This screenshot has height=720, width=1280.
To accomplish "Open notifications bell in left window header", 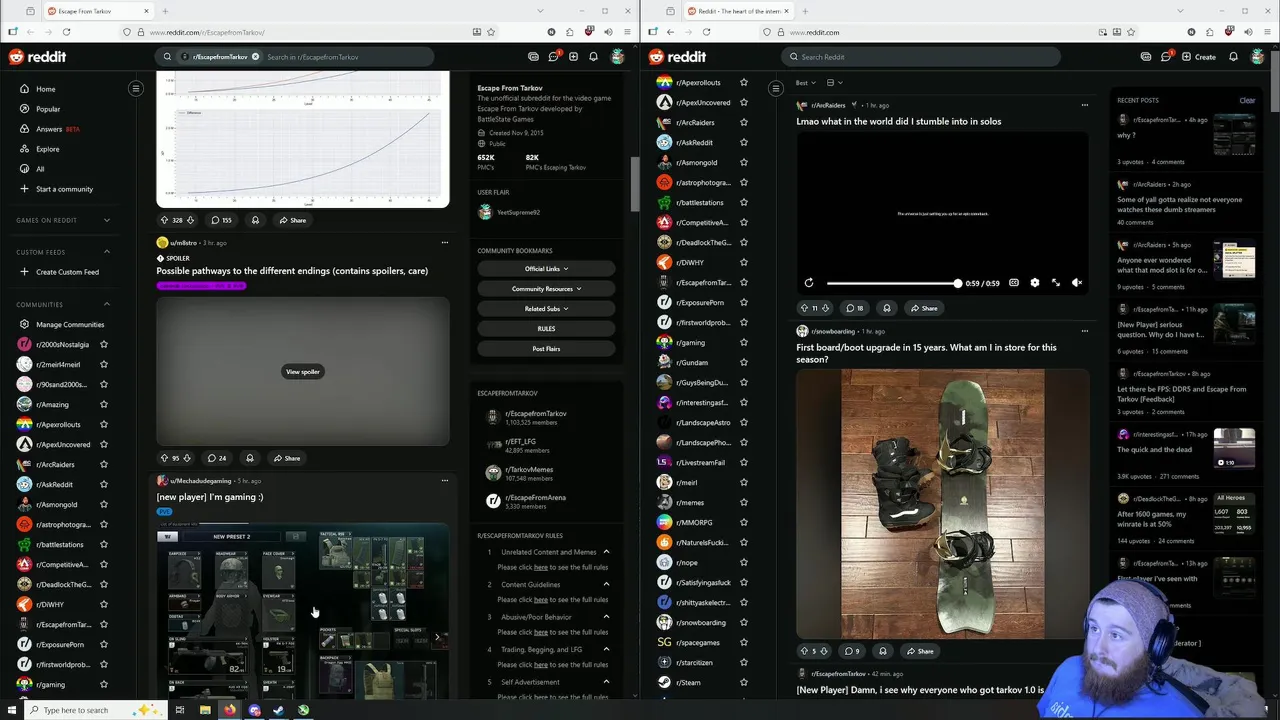I will point(593,57).
